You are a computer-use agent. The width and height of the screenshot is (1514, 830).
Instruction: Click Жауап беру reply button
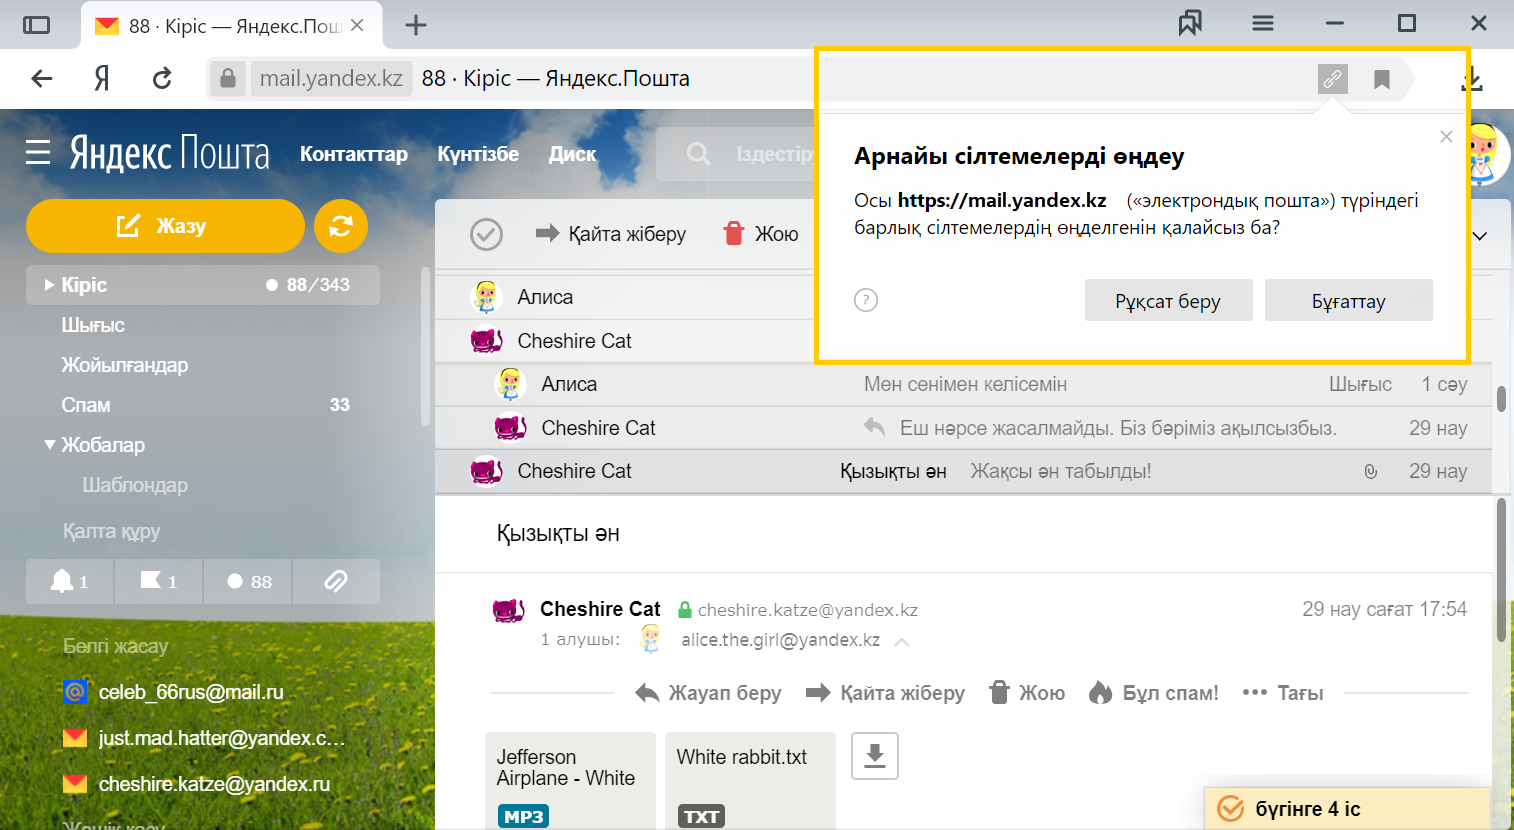708,693
